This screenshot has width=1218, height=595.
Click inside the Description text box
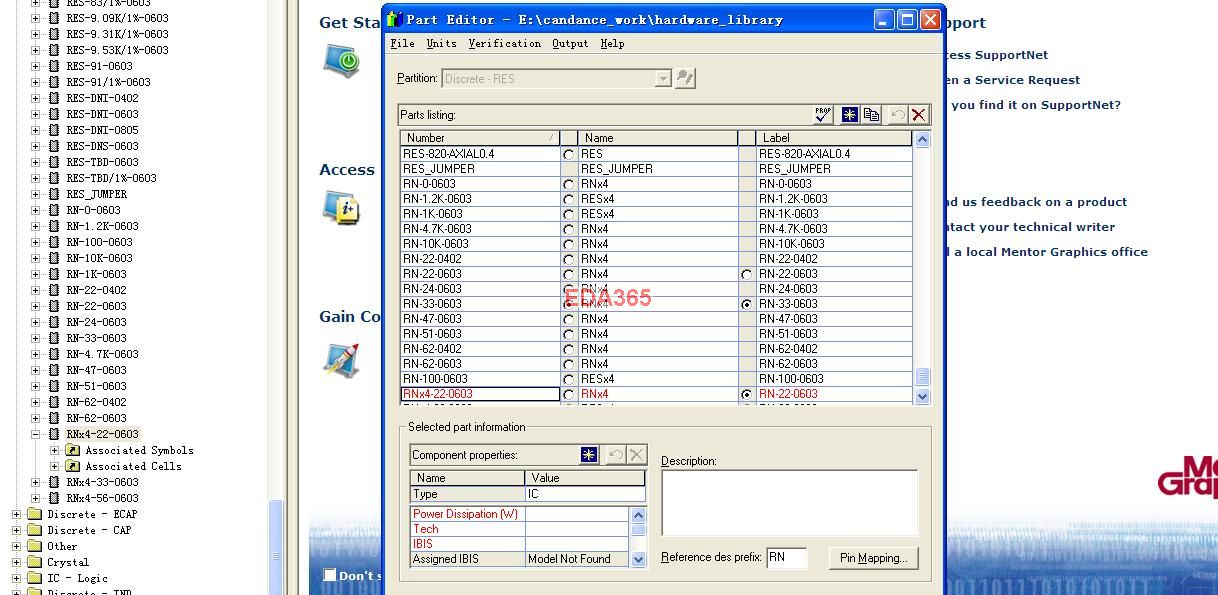[789, 503]
